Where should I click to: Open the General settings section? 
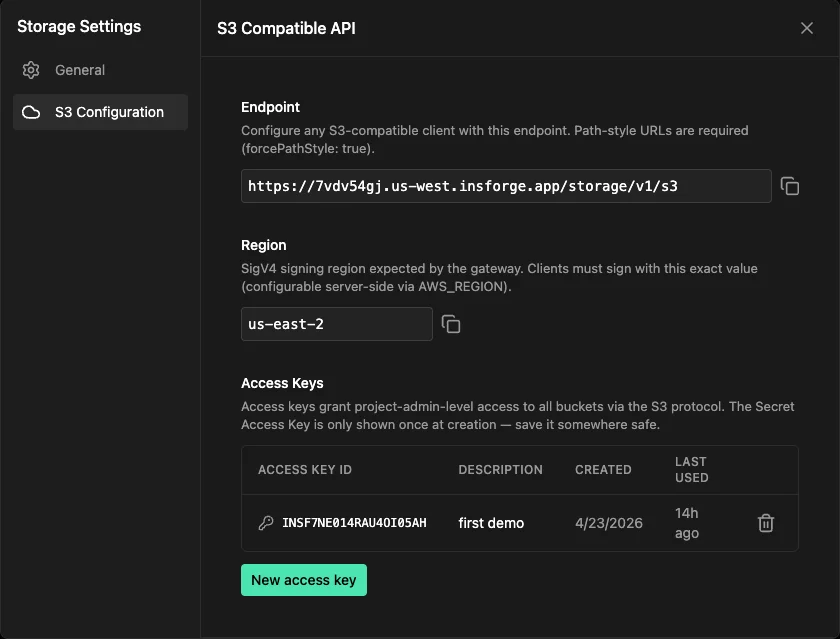(x=78, y=70)
